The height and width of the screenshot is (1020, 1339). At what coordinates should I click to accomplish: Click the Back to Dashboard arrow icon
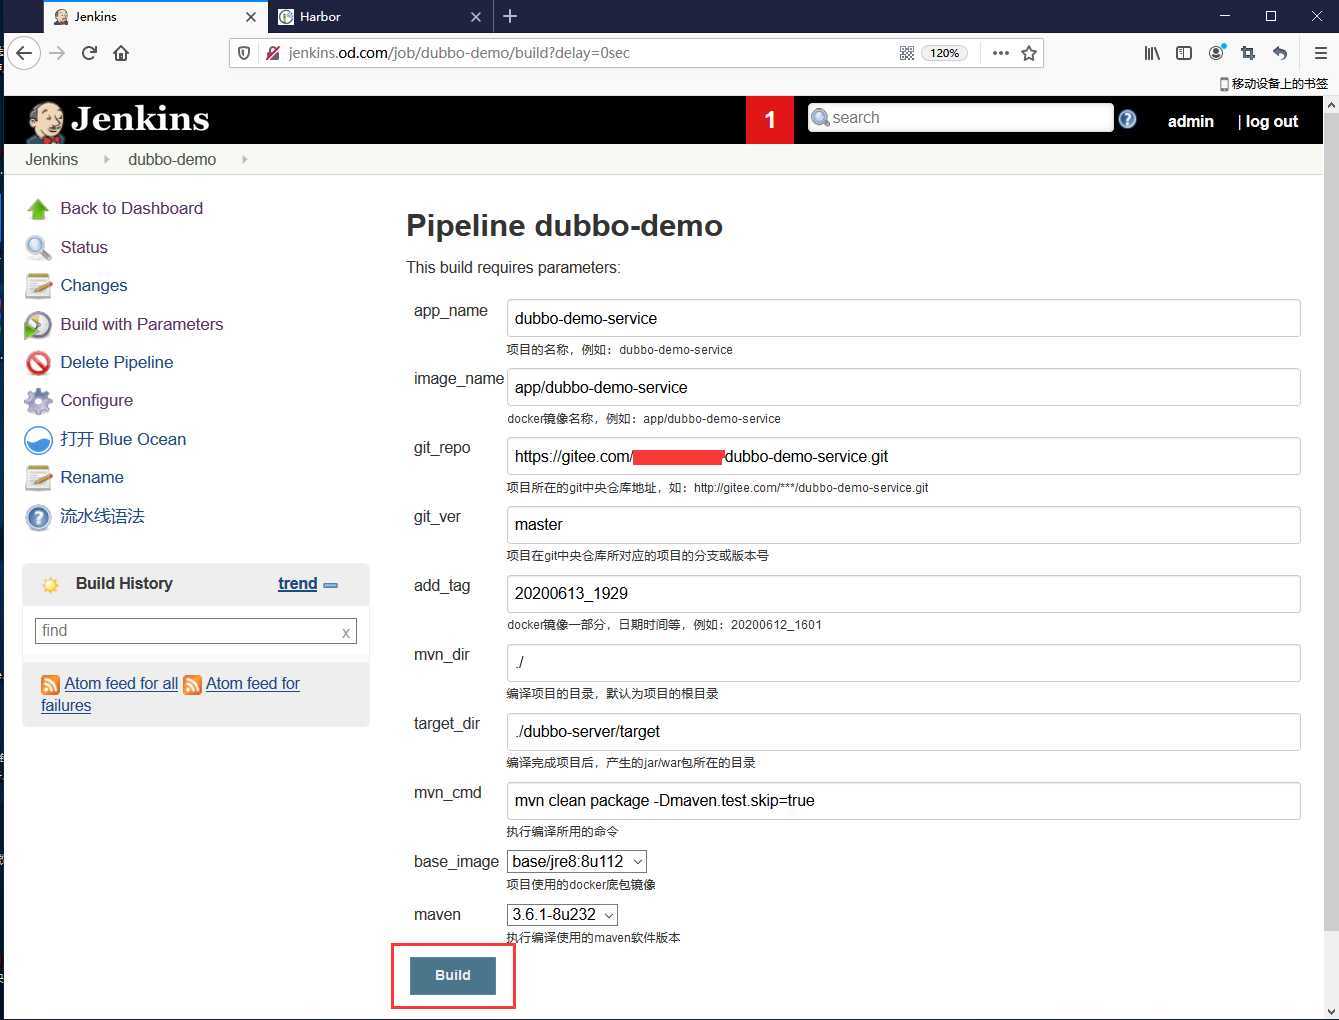pyautogui.click(x=38, y=209)
